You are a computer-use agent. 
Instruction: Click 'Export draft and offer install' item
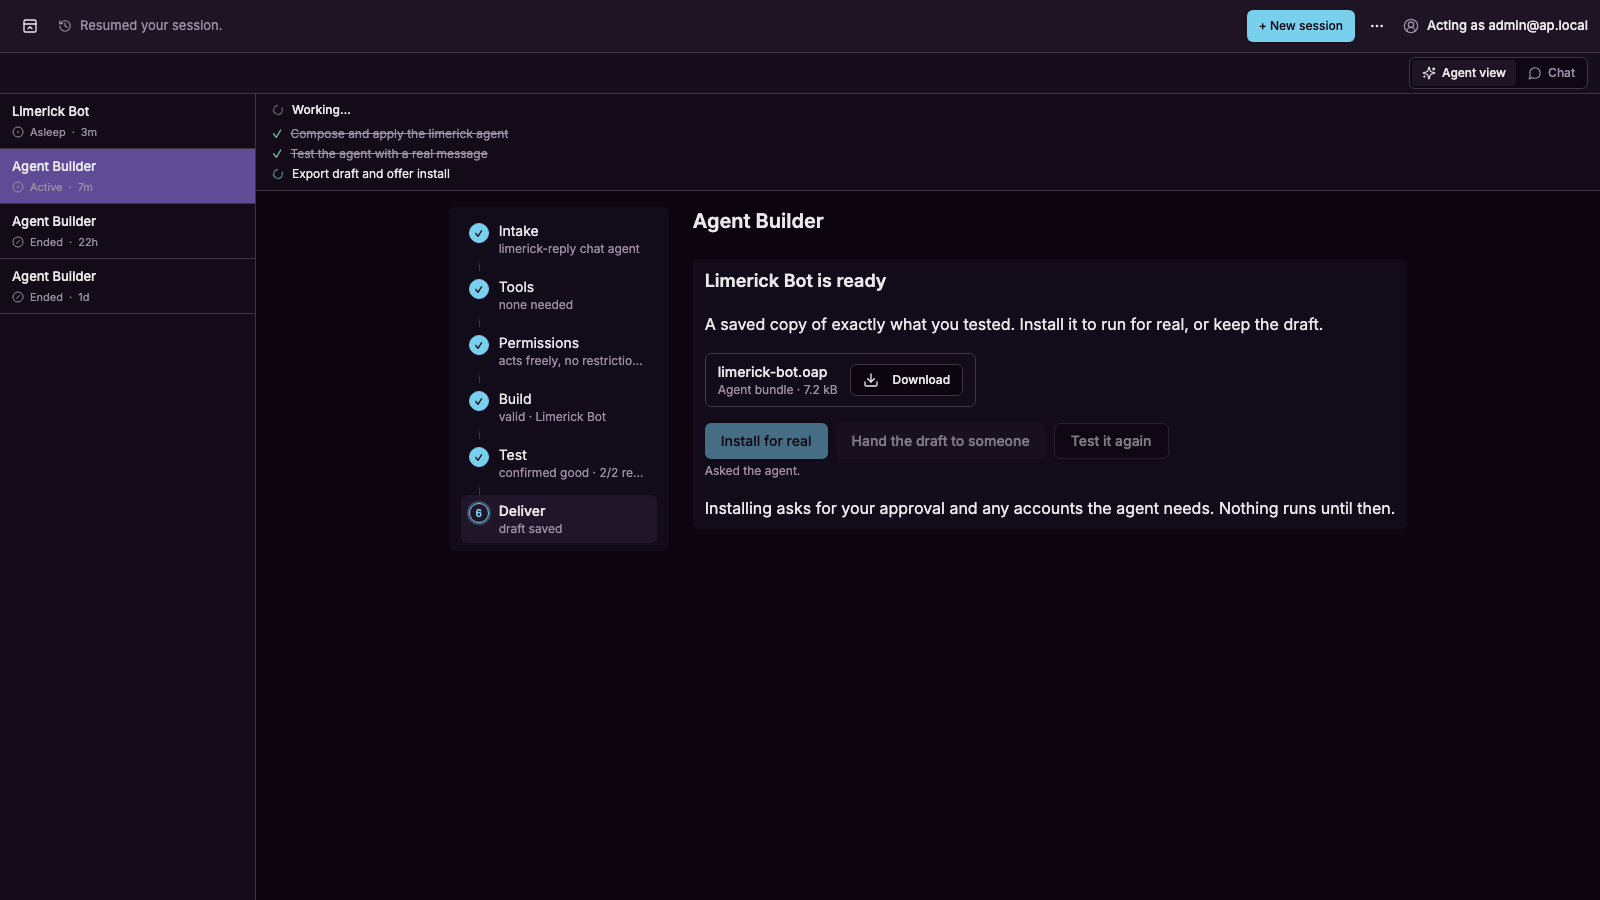coord(371,174)
